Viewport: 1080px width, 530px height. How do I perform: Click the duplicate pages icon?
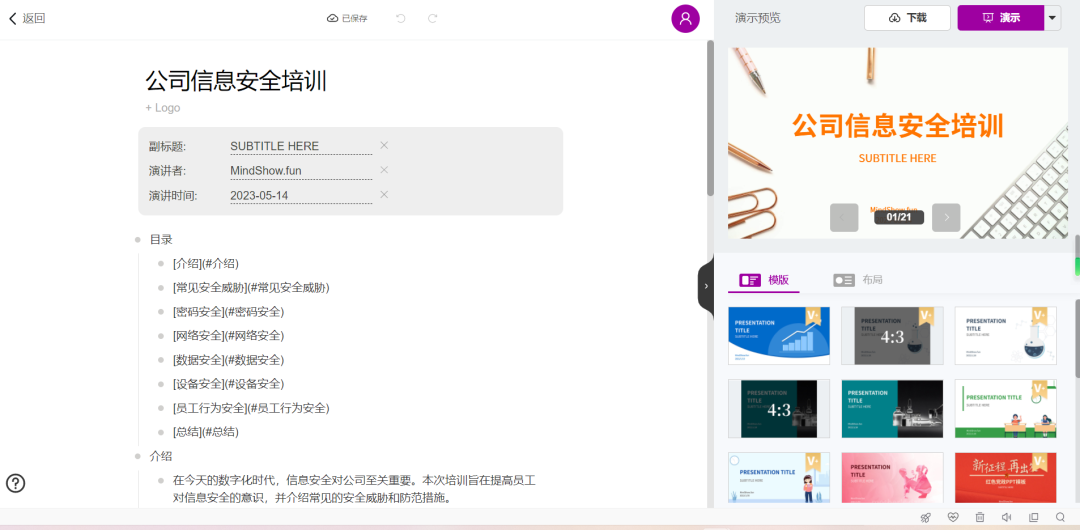[1033, 517]
